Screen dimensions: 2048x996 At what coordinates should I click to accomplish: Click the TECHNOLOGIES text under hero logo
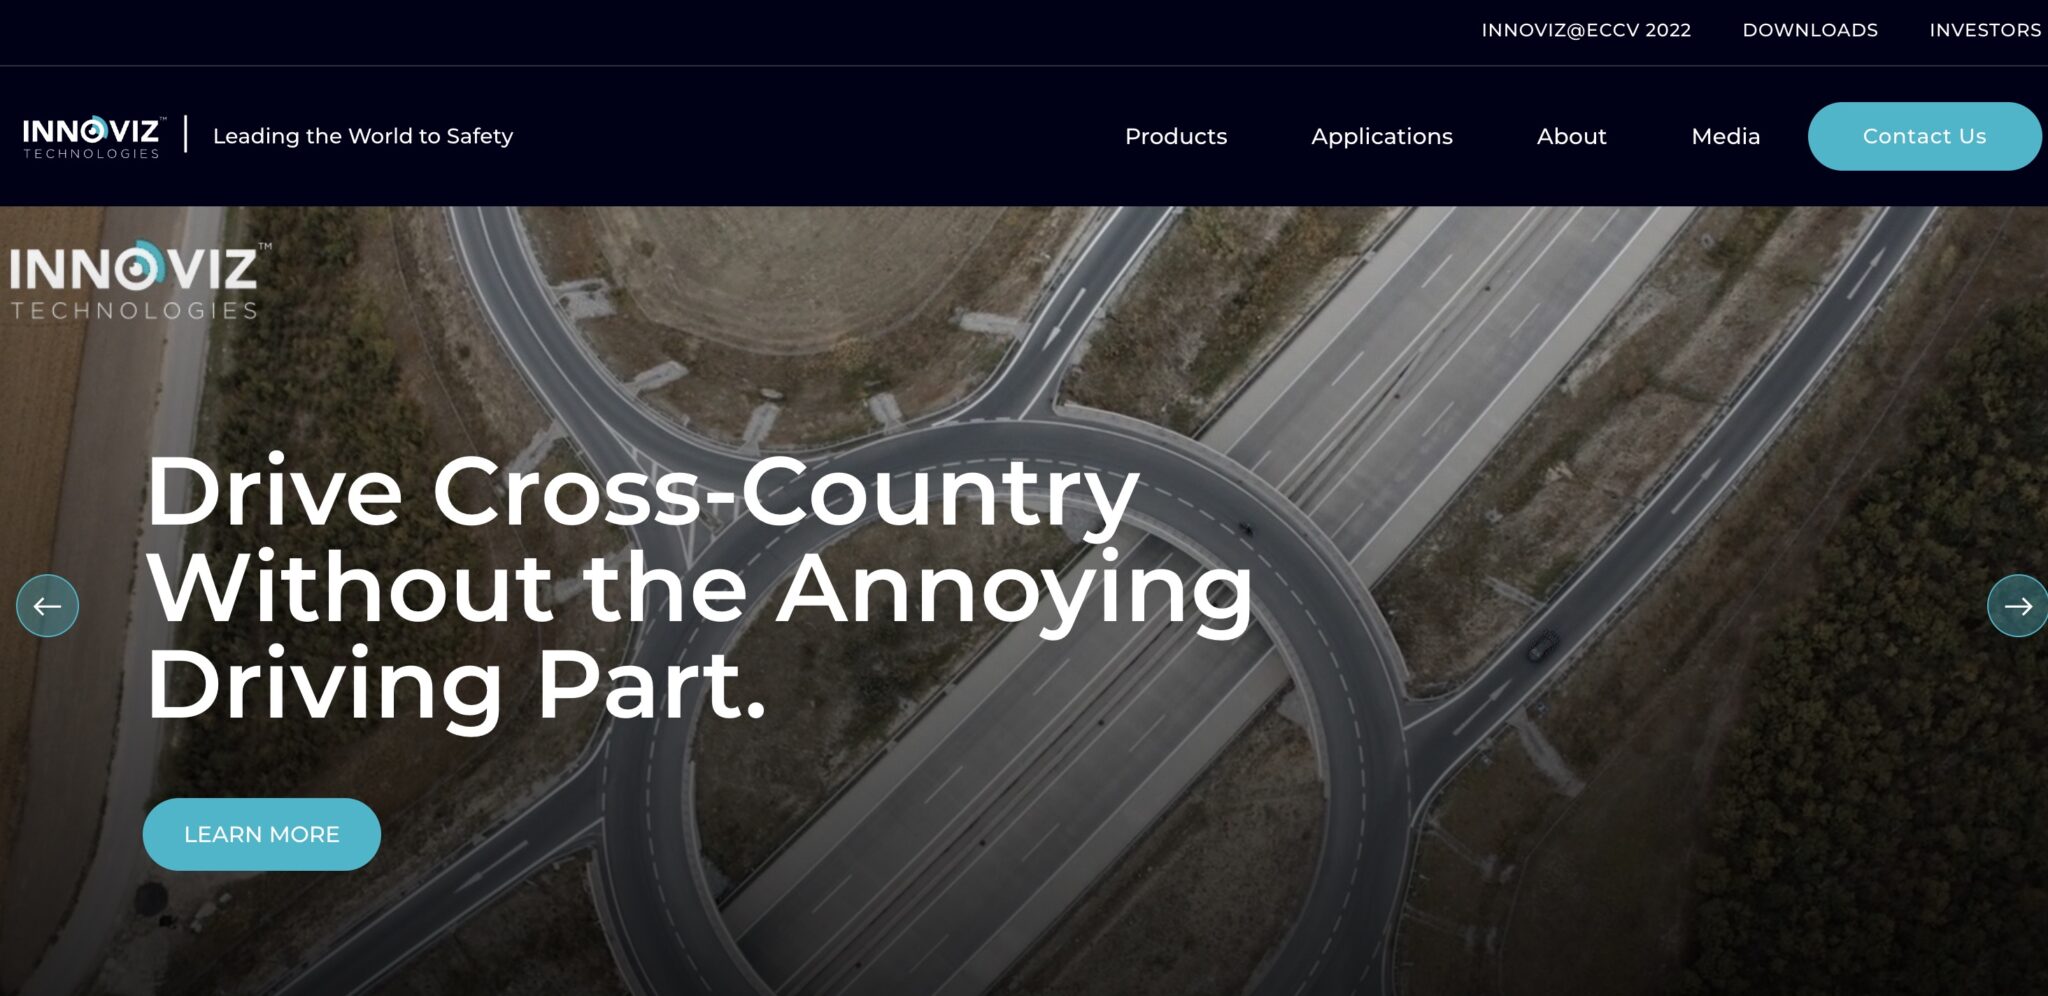coord(135,311)
